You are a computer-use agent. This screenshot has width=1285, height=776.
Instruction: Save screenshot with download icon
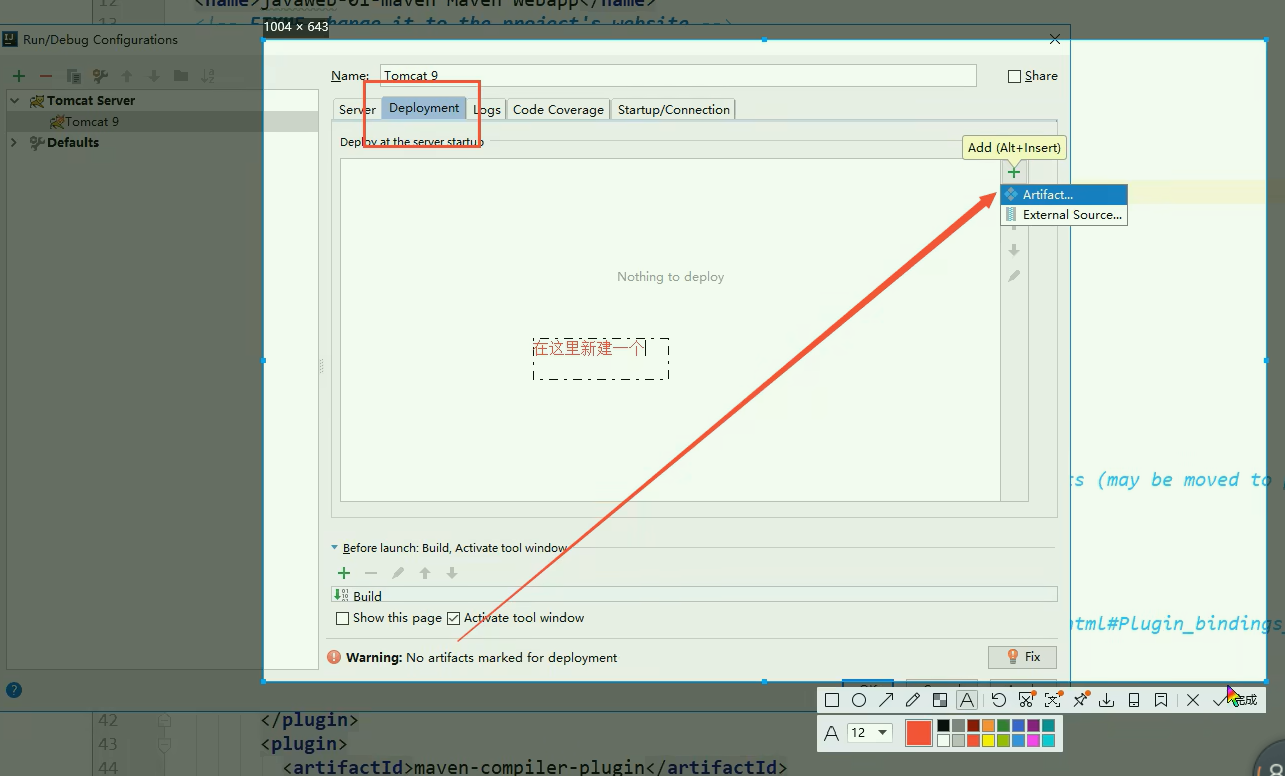[1107, 700]
